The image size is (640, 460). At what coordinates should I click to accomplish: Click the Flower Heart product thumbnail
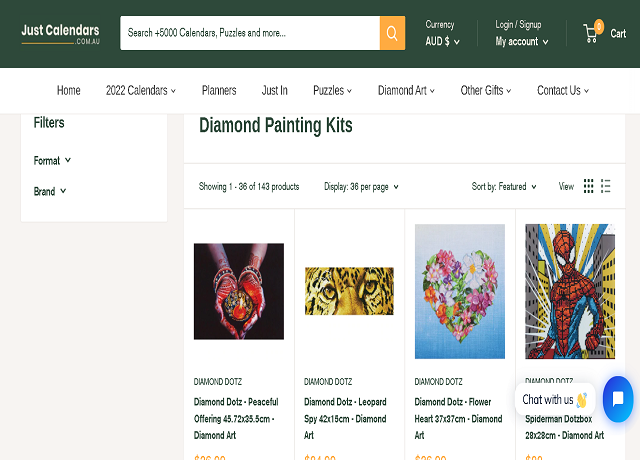pos(460,291)
